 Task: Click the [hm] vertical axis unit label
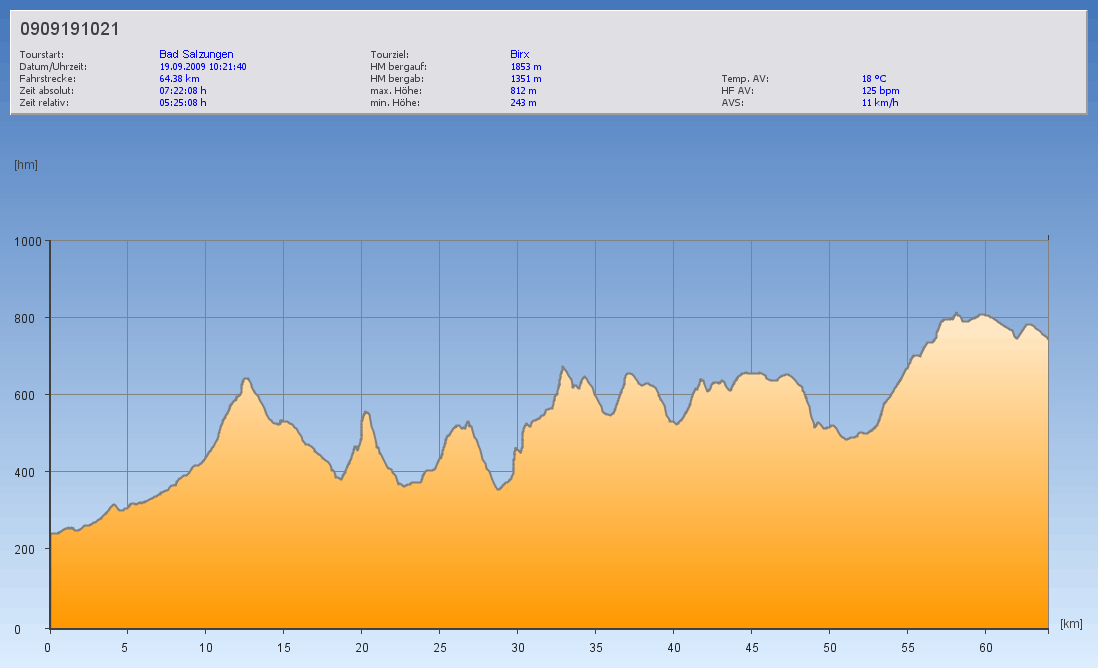[x=26, y=164]
